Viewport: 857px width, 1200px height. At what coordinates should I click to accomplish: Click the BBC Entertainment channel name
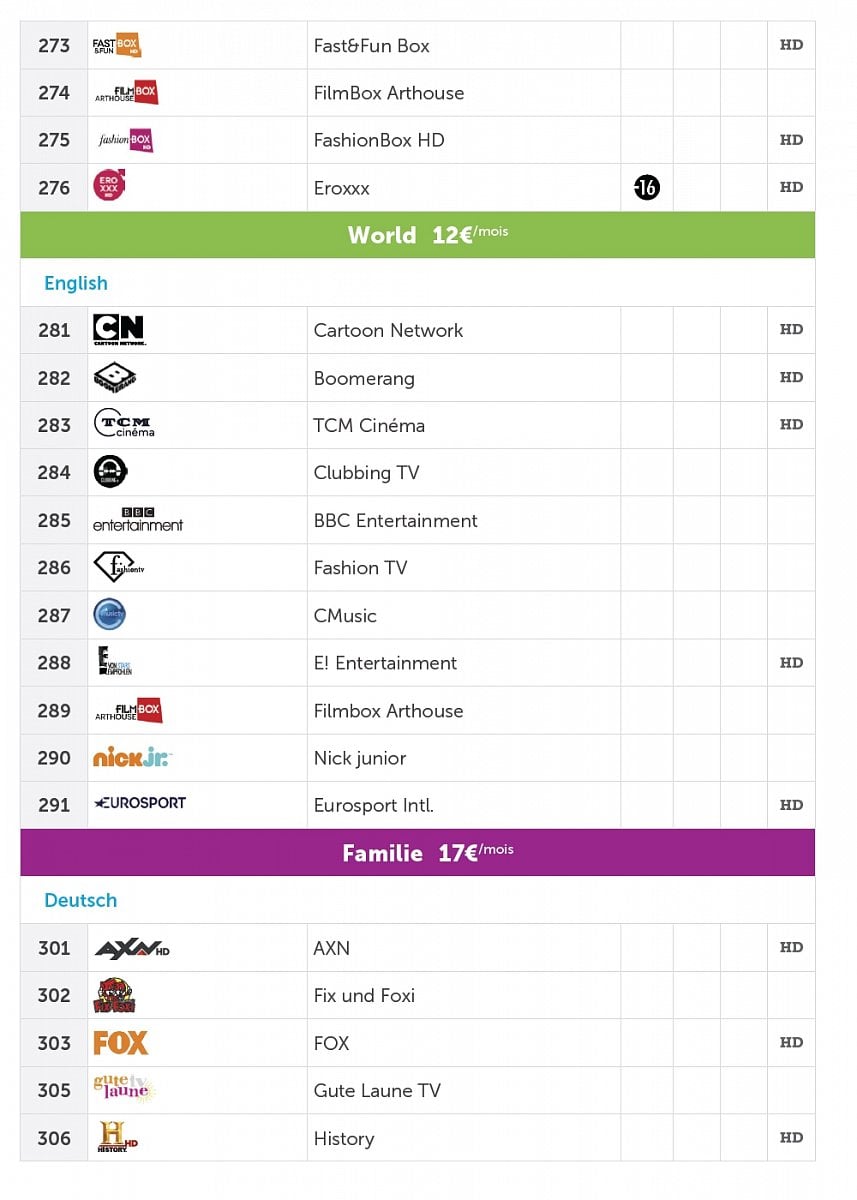395,520
